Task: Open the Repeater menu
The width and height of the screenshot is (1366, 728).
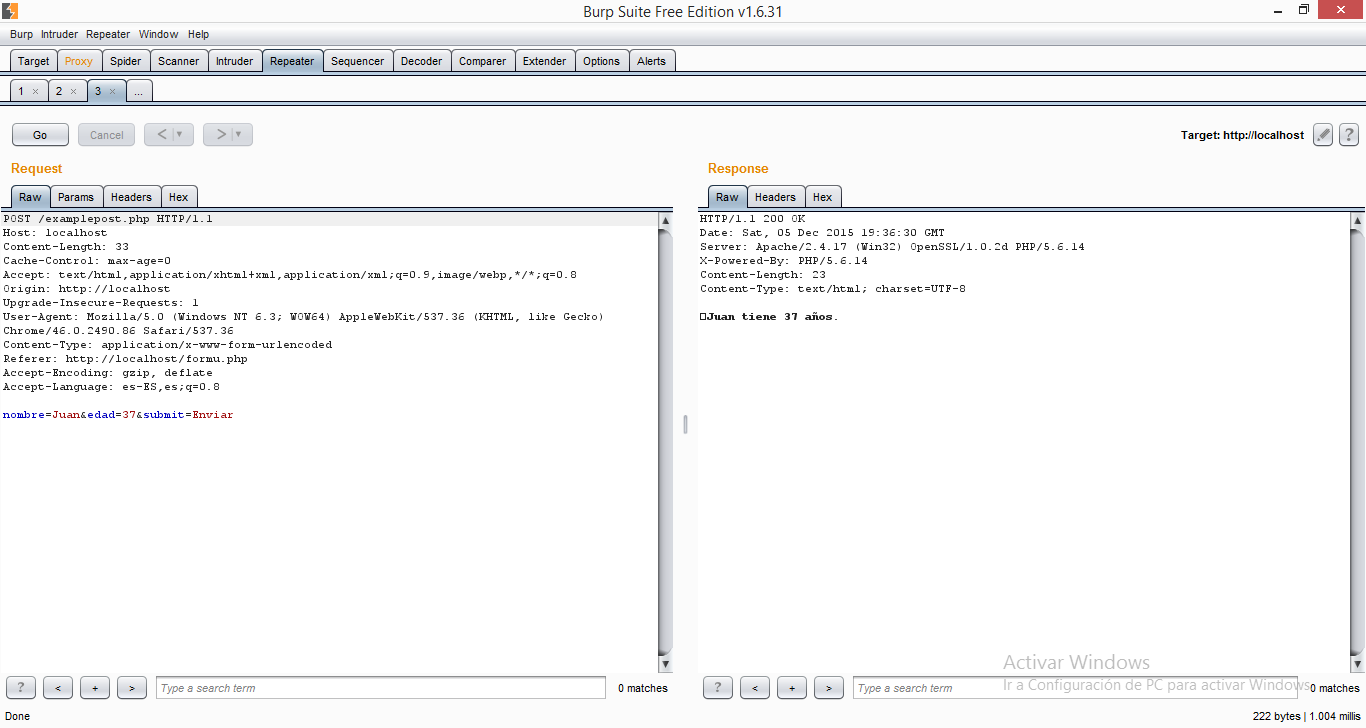Action: 108,34
